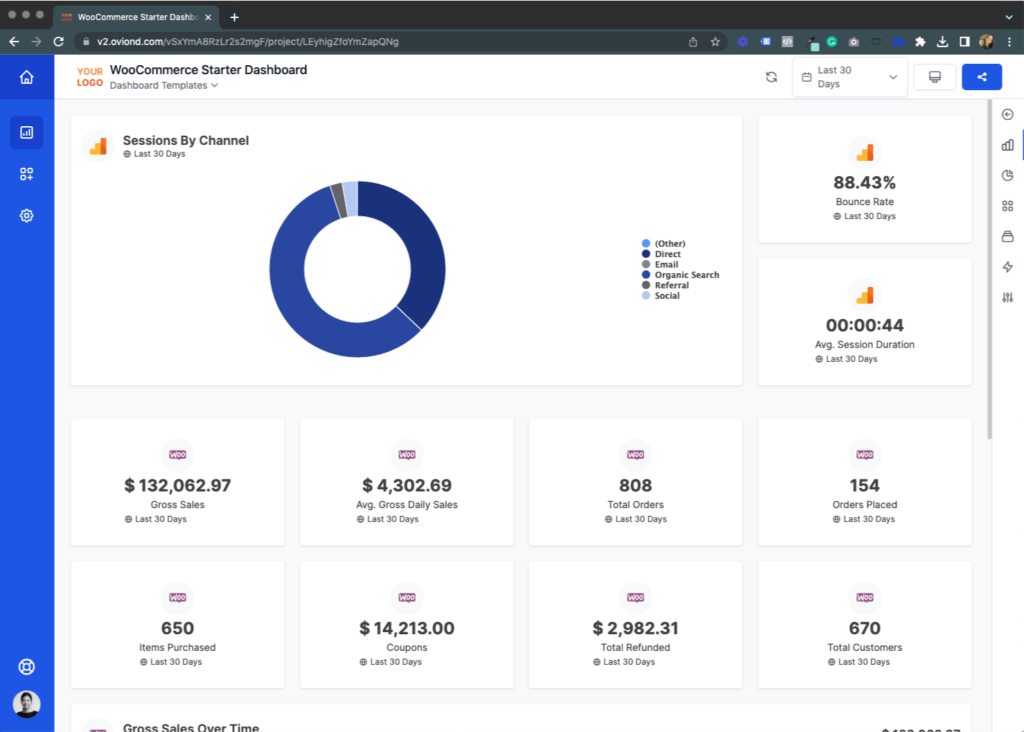Image resolution: width=1024 pixels, height=732 pixels.
Task: Switch to the WooCommerce Starter Dashboard tab
Action: coord(136,18)
